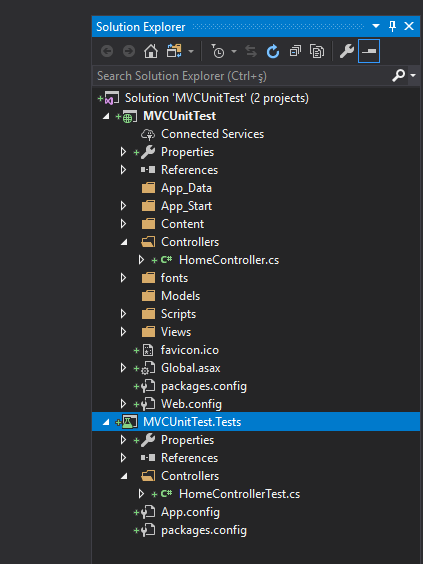Expand the App_Start folder
Viewport: 423px width, 564px height.
click(x=123, y=206)
